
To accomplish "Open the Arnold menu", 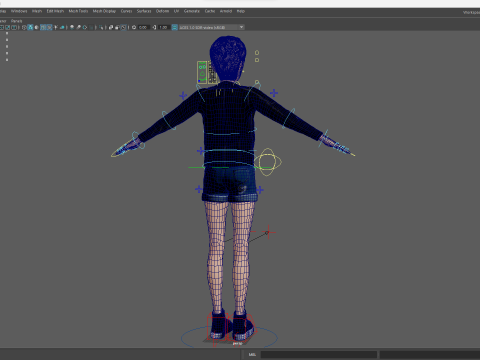I will click(x=226, y=11).
